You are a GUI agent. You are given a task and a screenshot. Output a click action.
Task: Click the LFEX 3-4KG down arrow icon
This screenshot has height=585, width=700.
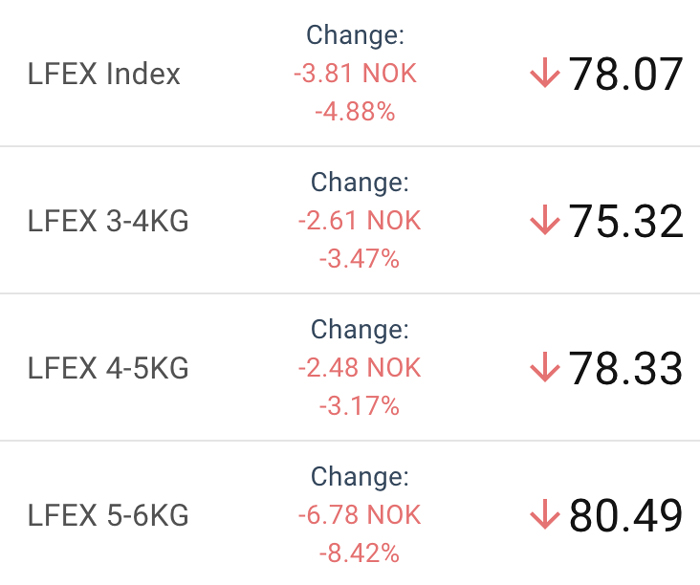pos(545,220)
